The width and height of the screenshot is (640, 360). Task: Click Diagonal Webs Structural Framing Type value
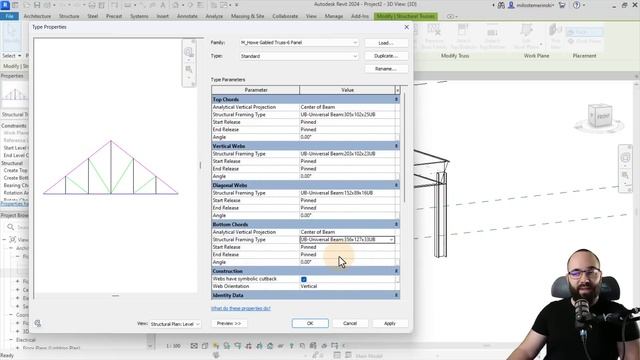pos(347,193)
